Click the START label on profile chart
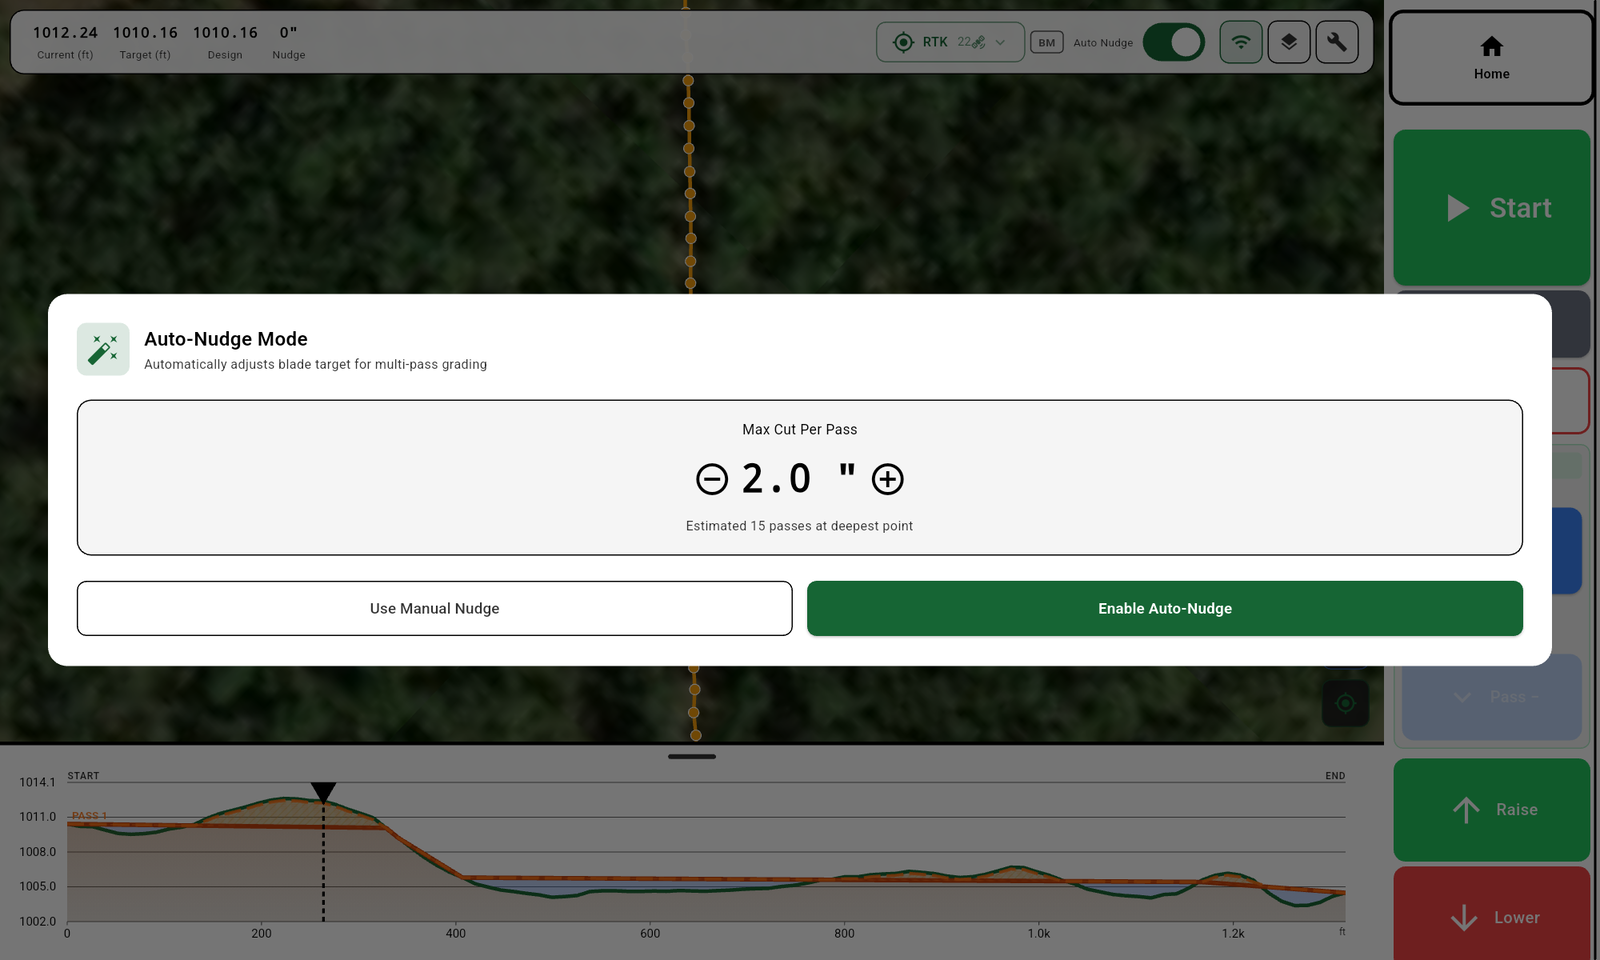The image size is (1600, 960). coord(83,776)
